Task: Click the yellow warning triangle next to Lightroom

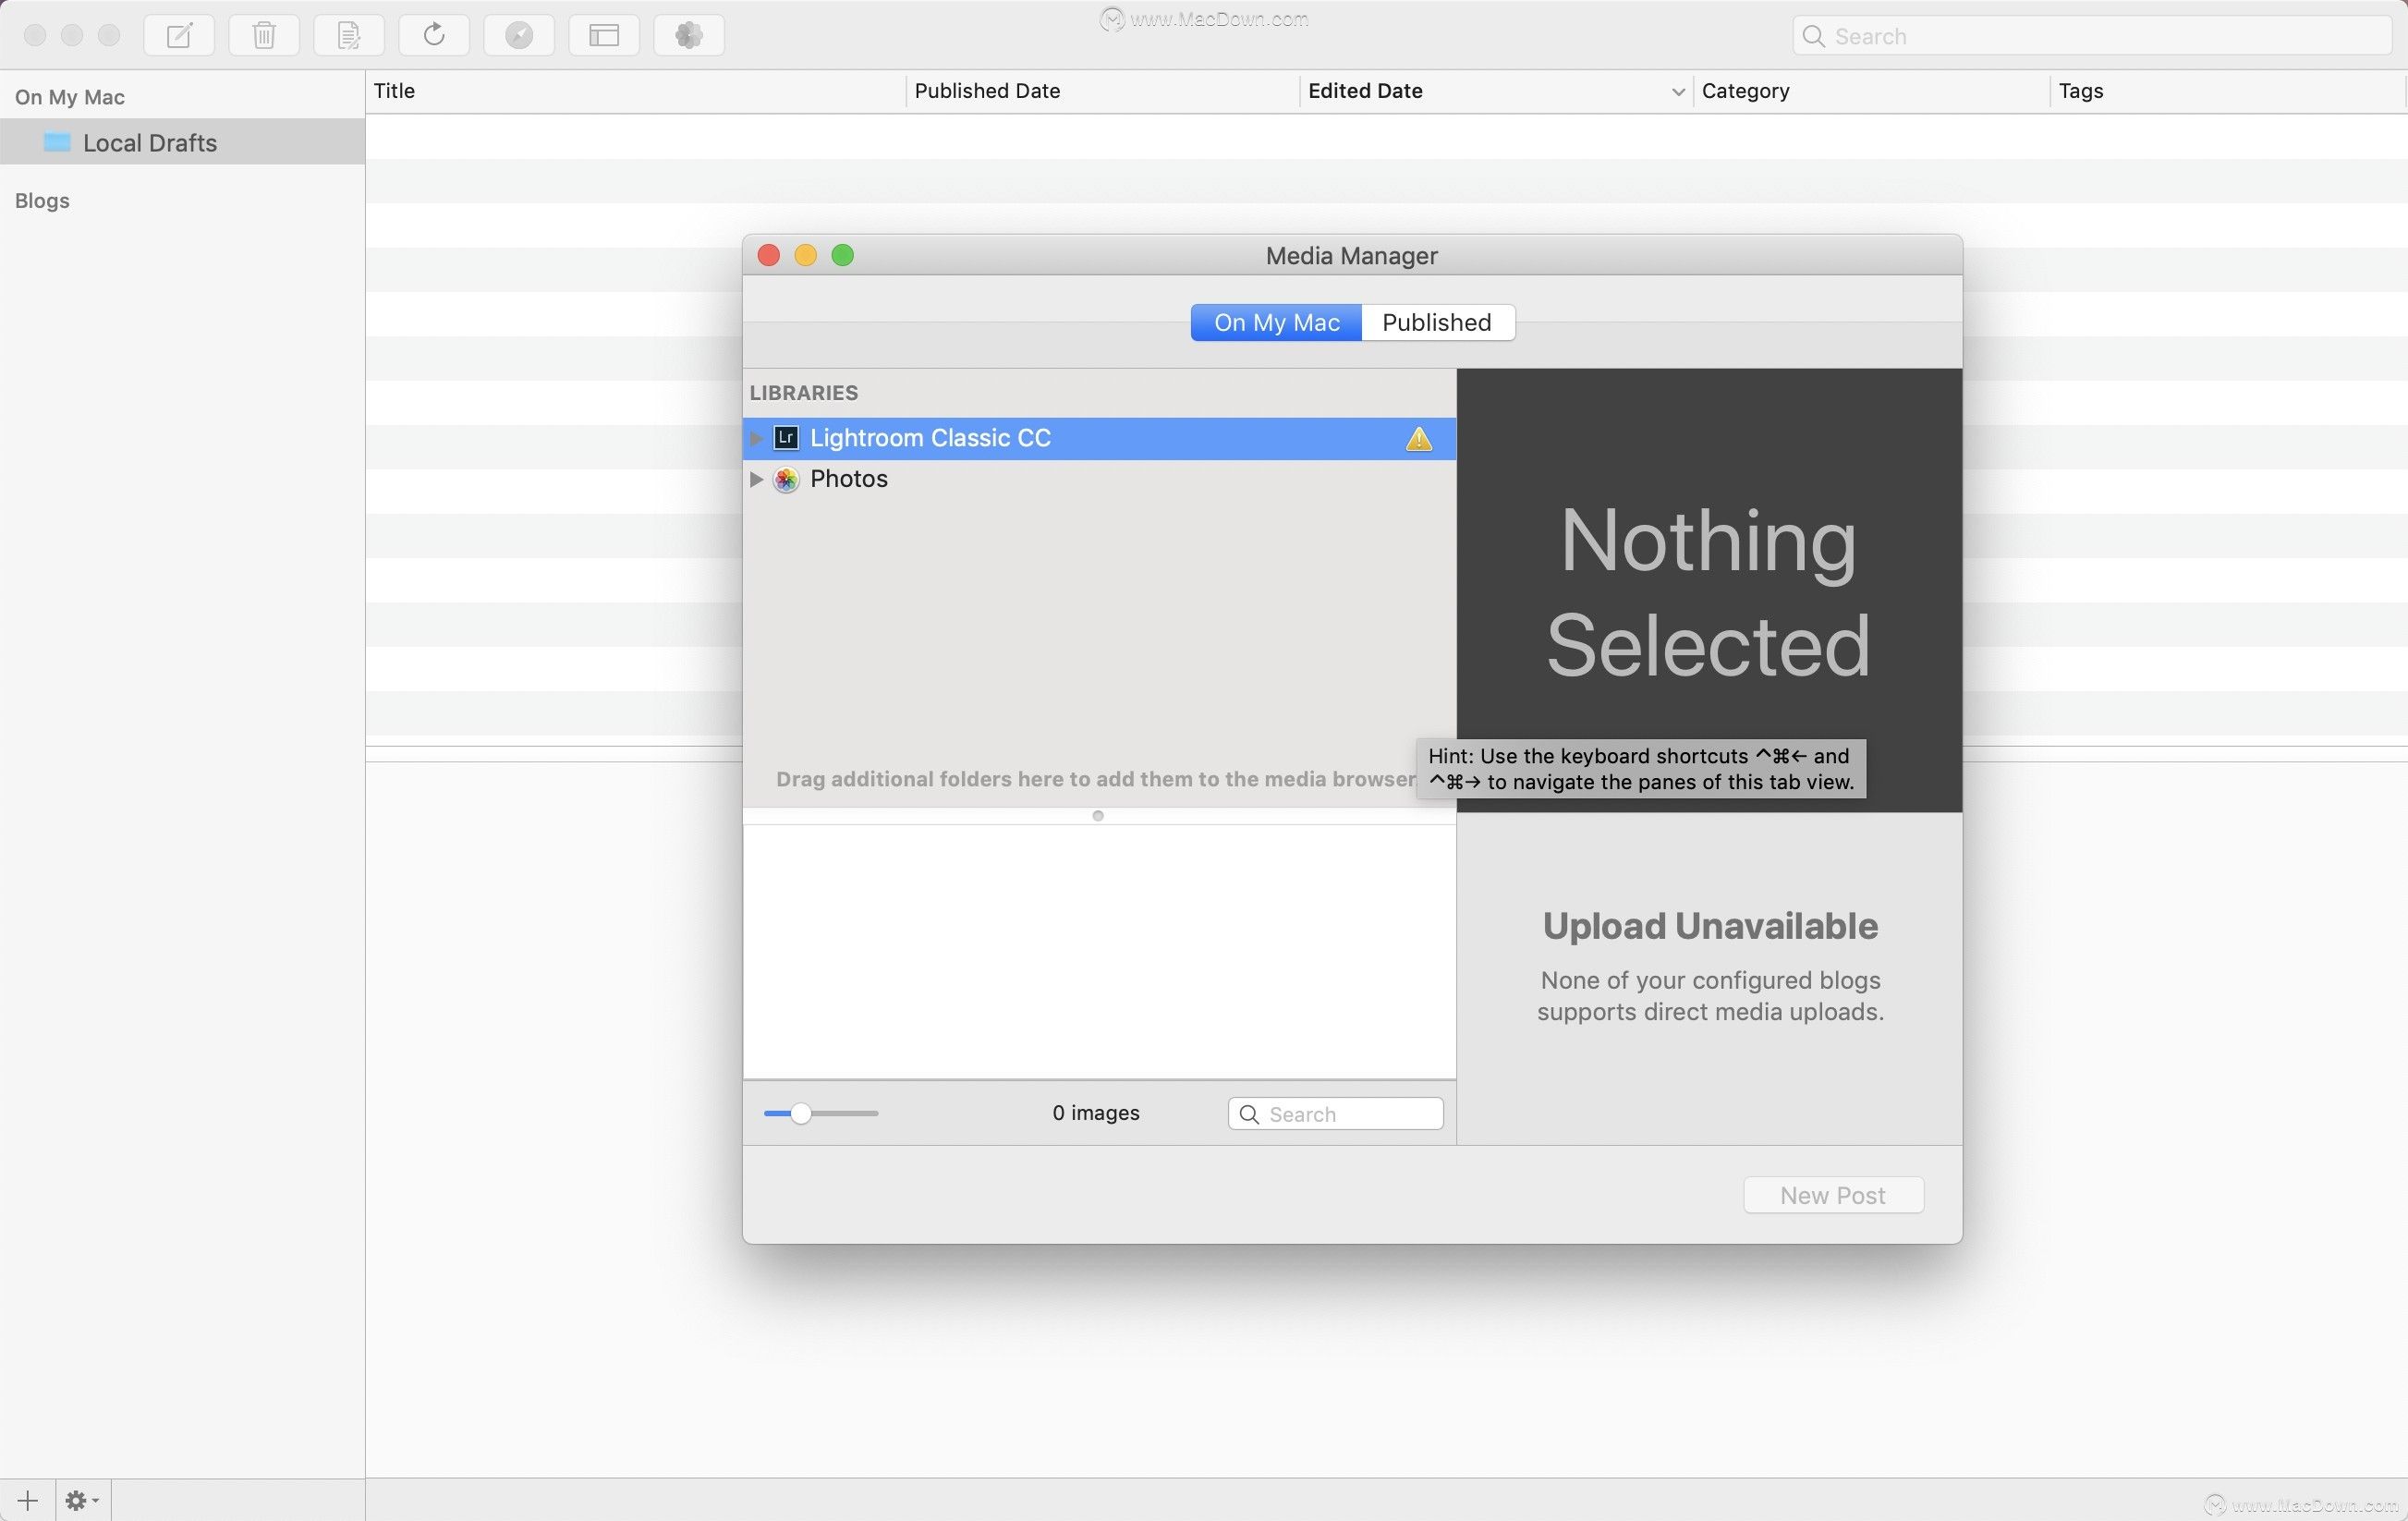Action: point(1418,439)
